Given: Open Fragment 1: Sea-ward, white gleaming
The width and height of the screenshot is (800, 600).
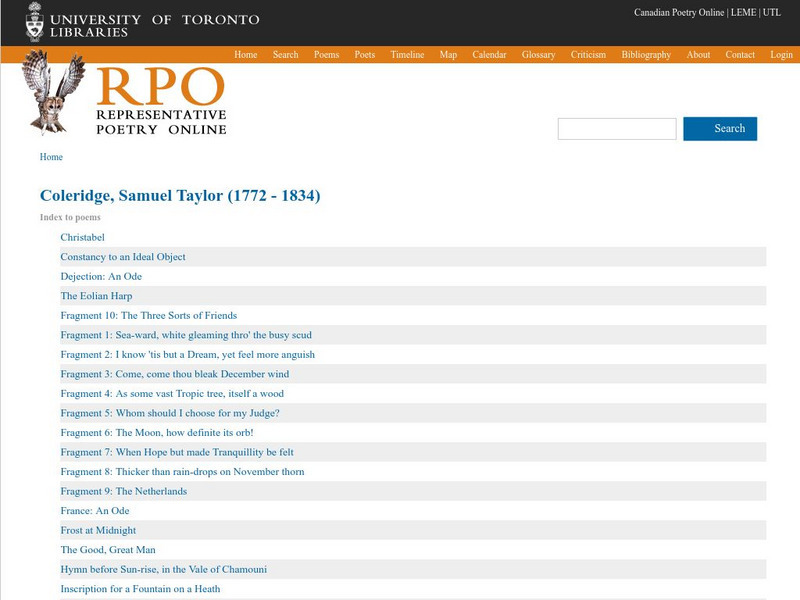Looking at the screenshot, I should pyautogui.click(x=186, y=335).
